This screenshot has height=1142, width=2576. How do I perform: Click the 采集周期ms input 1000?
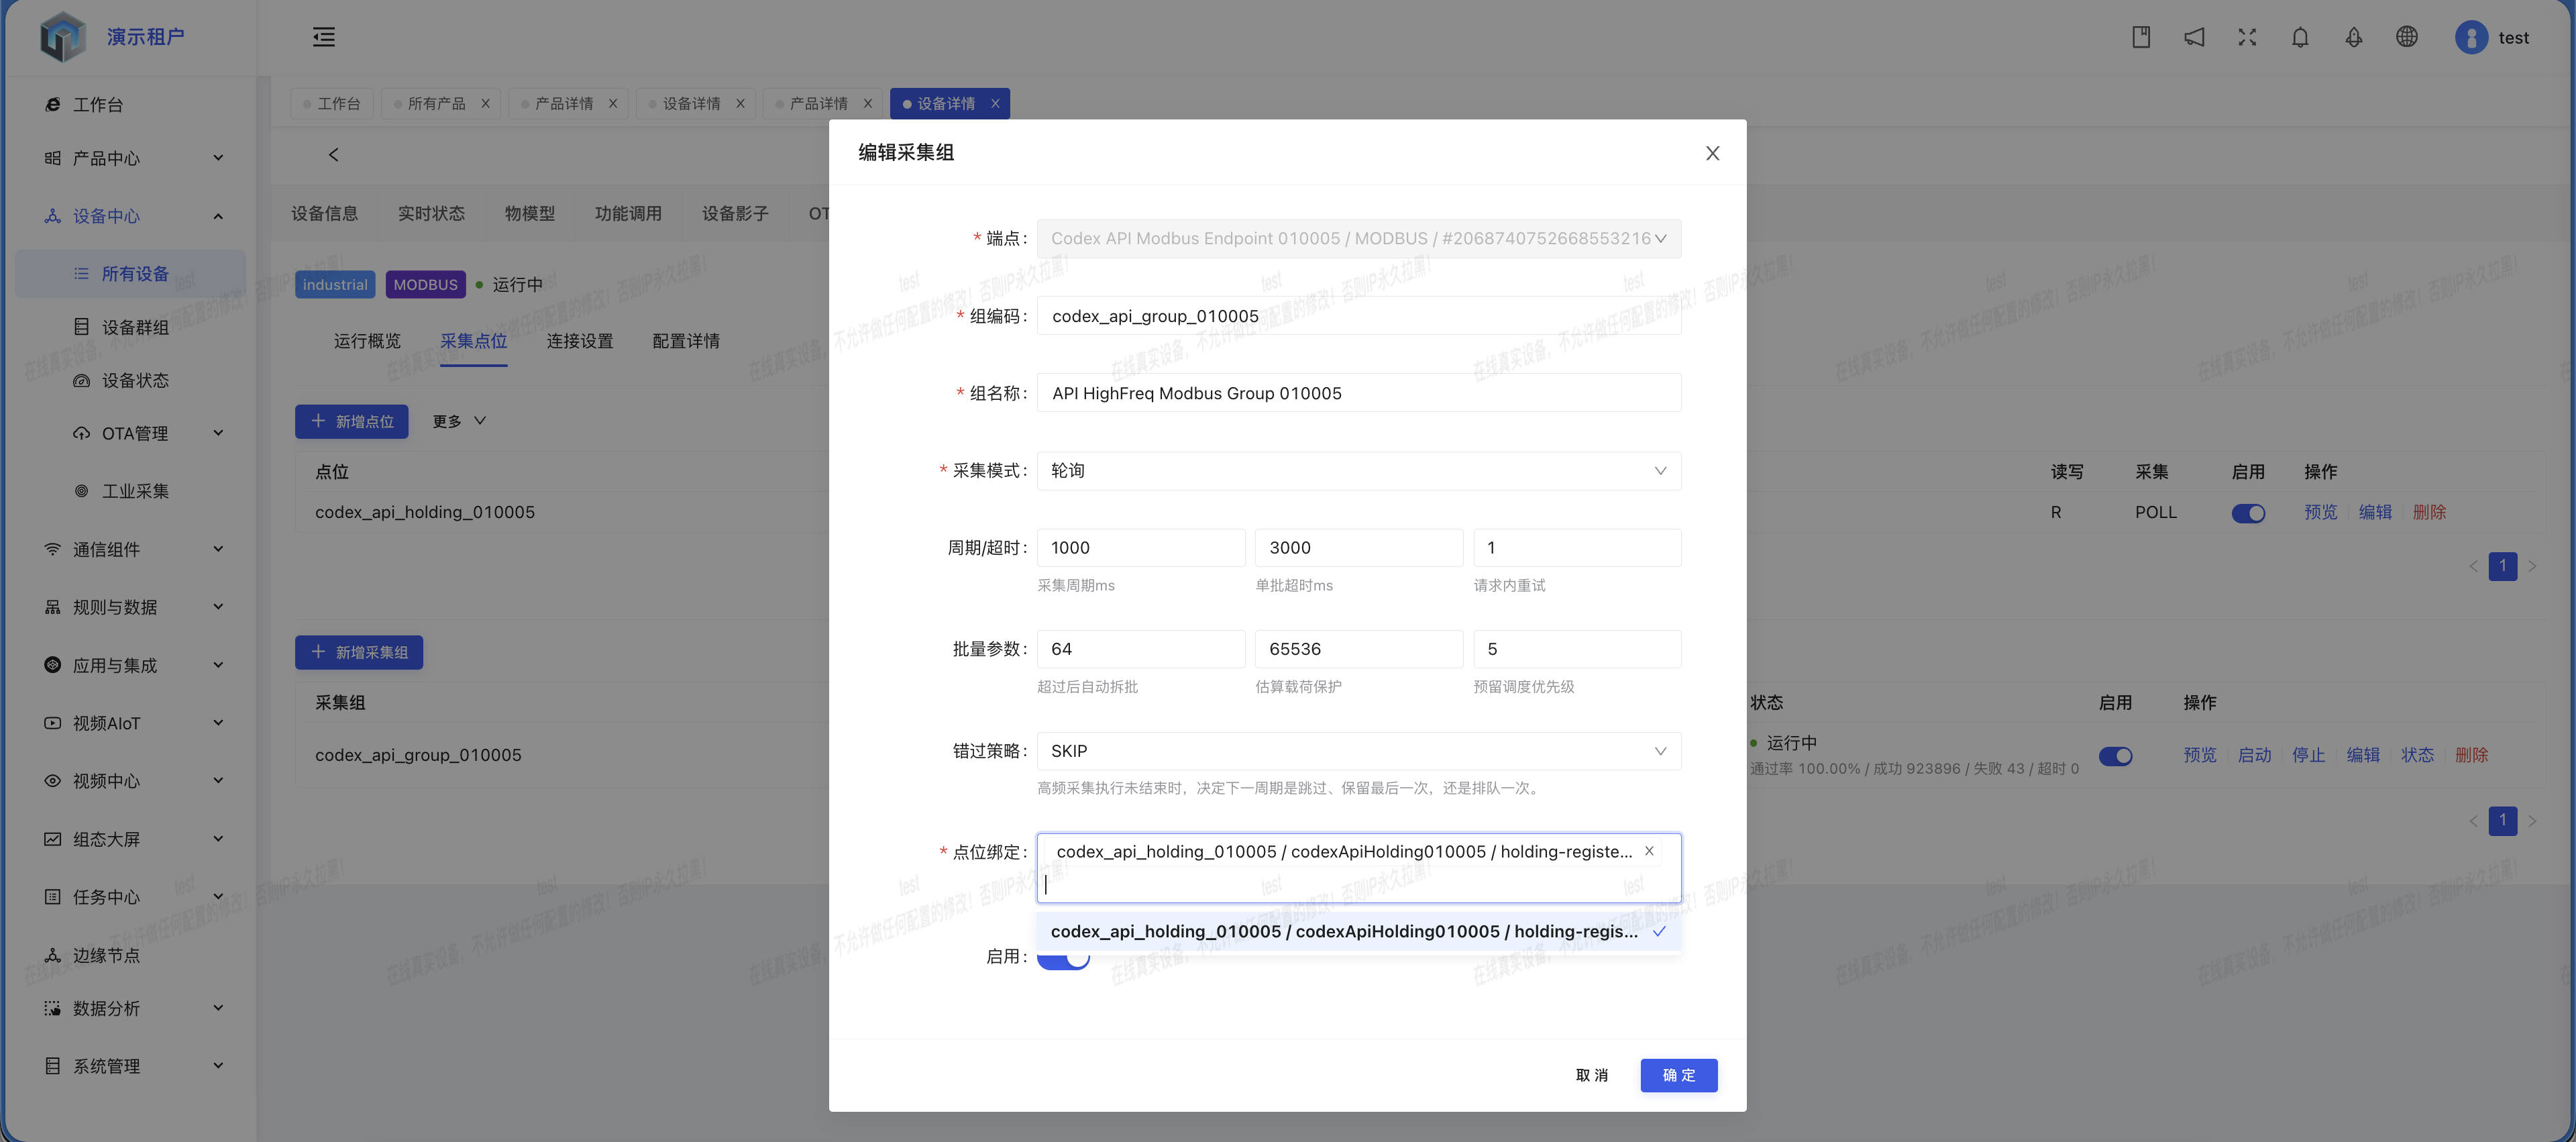(x=1141, y=548)
